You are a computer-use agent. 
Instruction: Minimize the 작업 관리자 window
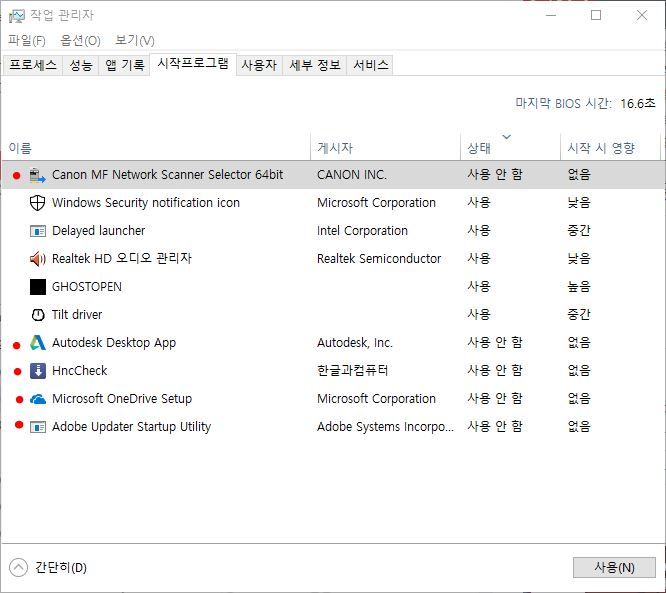[x=551, y=16]
